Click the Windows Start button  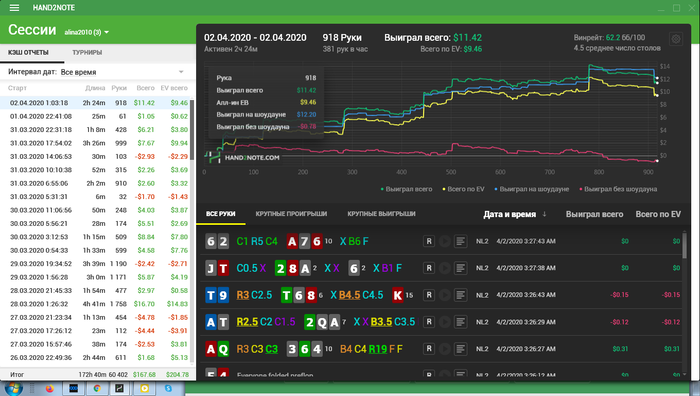pyautogui.click(x=13, y=389)
